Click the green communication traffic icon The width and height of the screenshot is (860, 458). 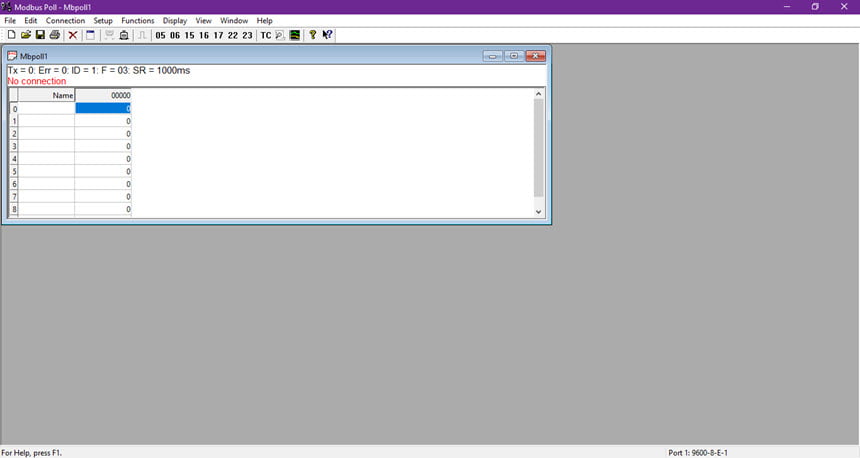295,35
